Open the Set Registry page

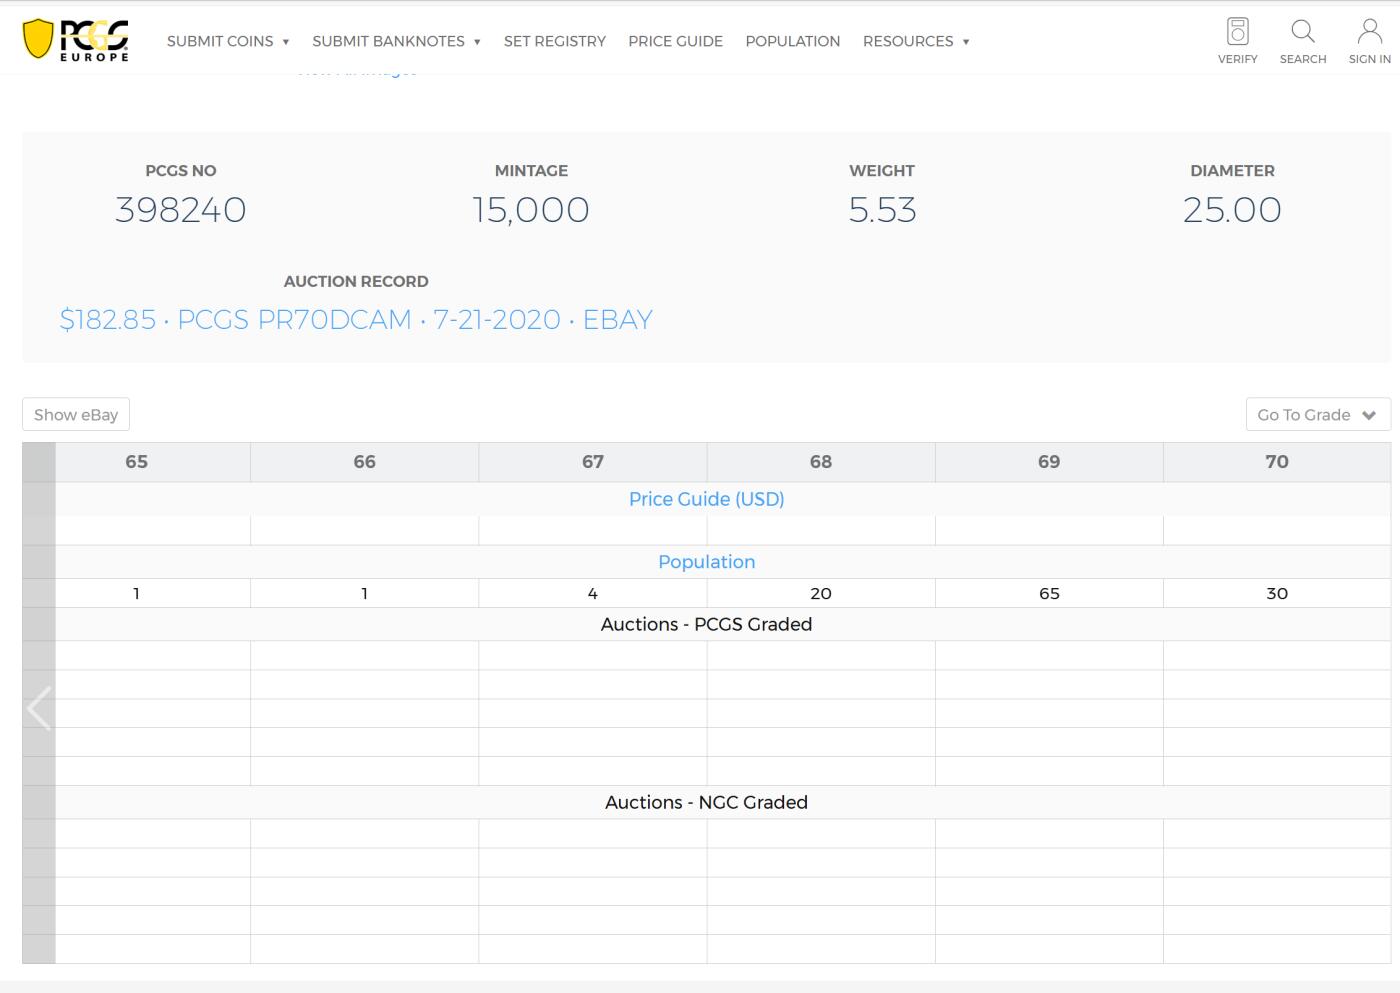554,41
